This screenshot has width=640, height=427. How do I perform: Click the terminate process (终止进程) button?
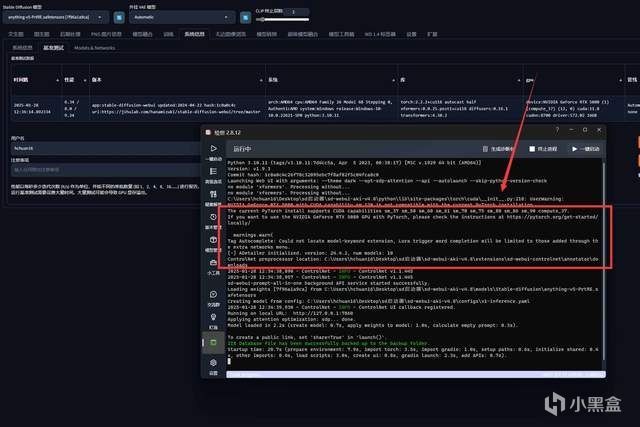point(543,149)
